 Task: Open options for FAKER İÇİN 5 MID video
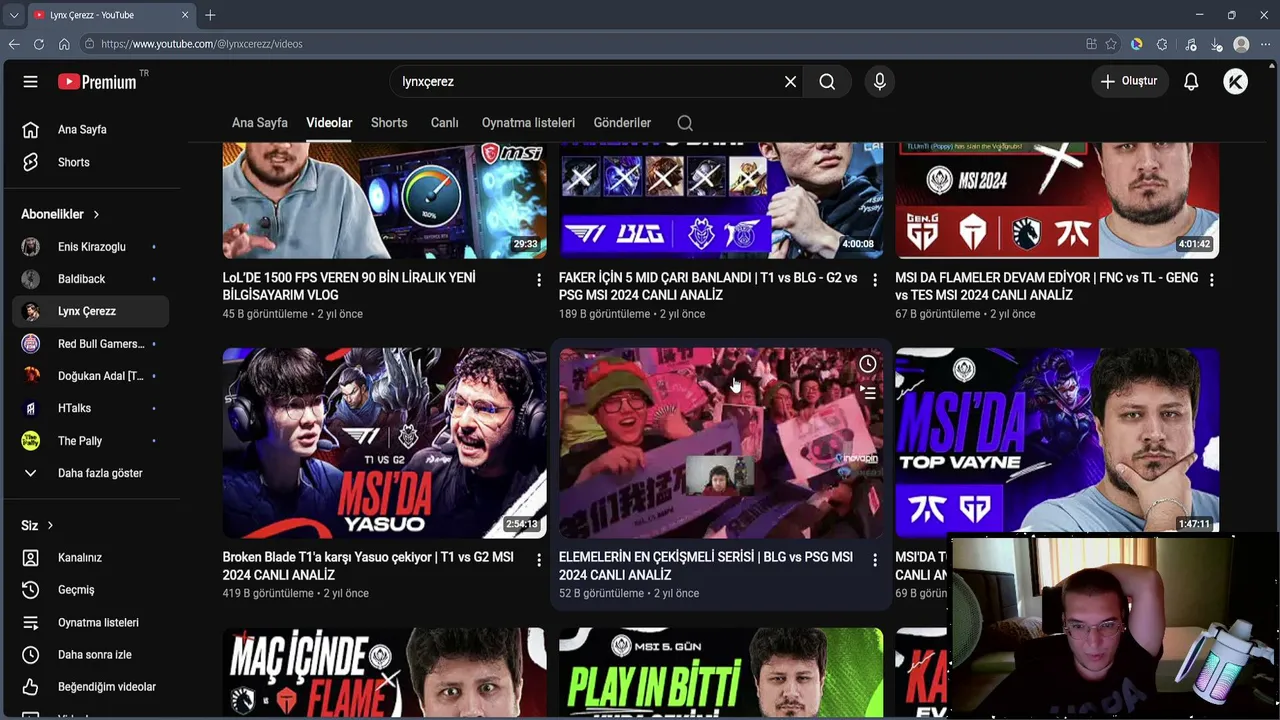coord(875,280)
